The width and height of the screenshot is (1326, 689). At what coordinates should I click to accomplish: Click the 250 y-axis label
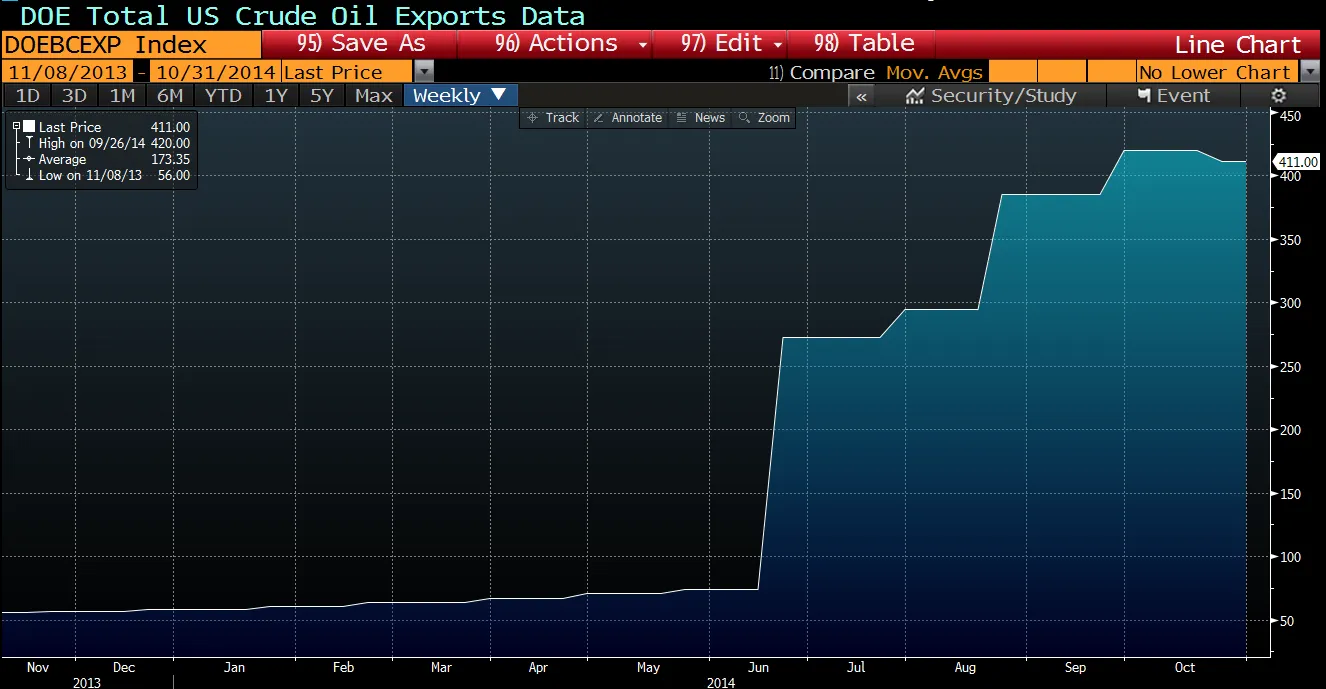coord(1290,367)
